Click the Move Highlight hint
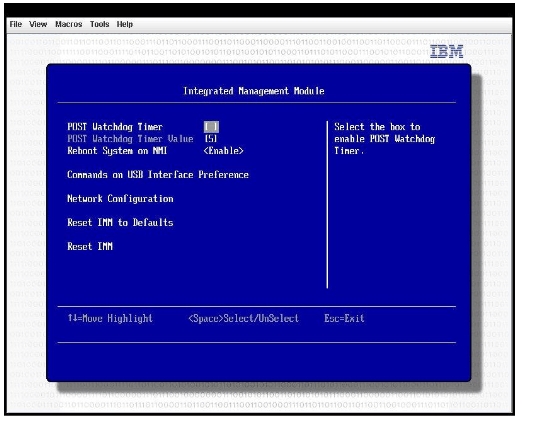The height and width of the screenshot is (421, 535). click(110, 318)
